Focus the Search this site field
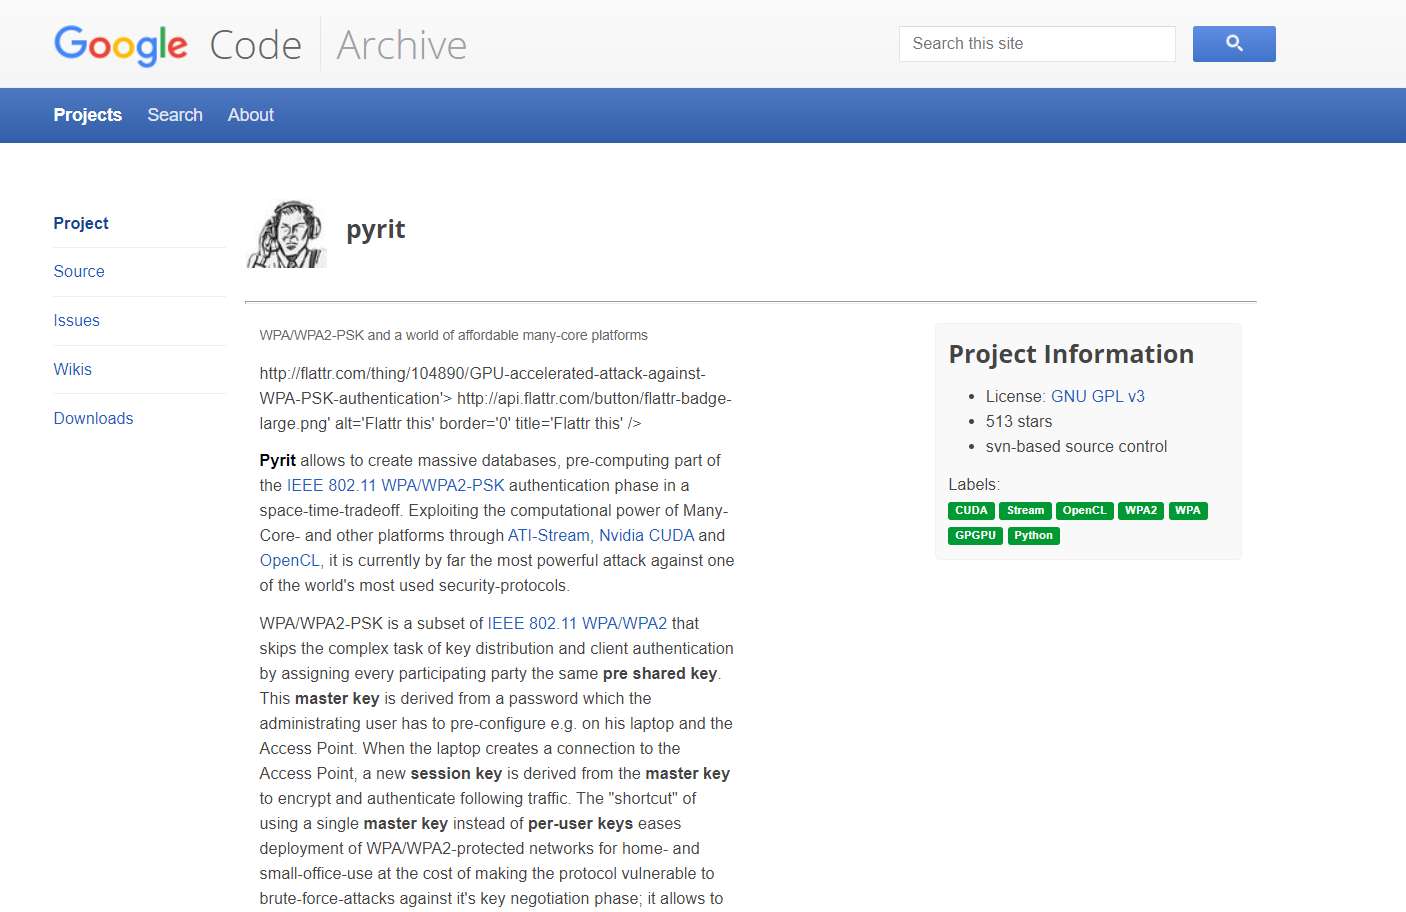Viewport: 1406px width, 912px height. point(1037,44)
